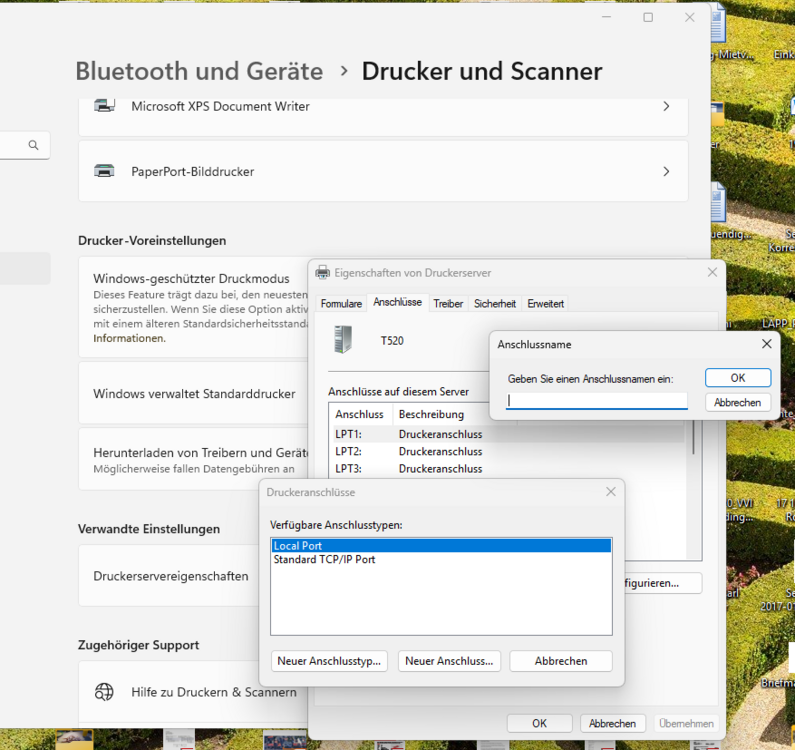Click the Anschlussname text input field

coord(597,401)
